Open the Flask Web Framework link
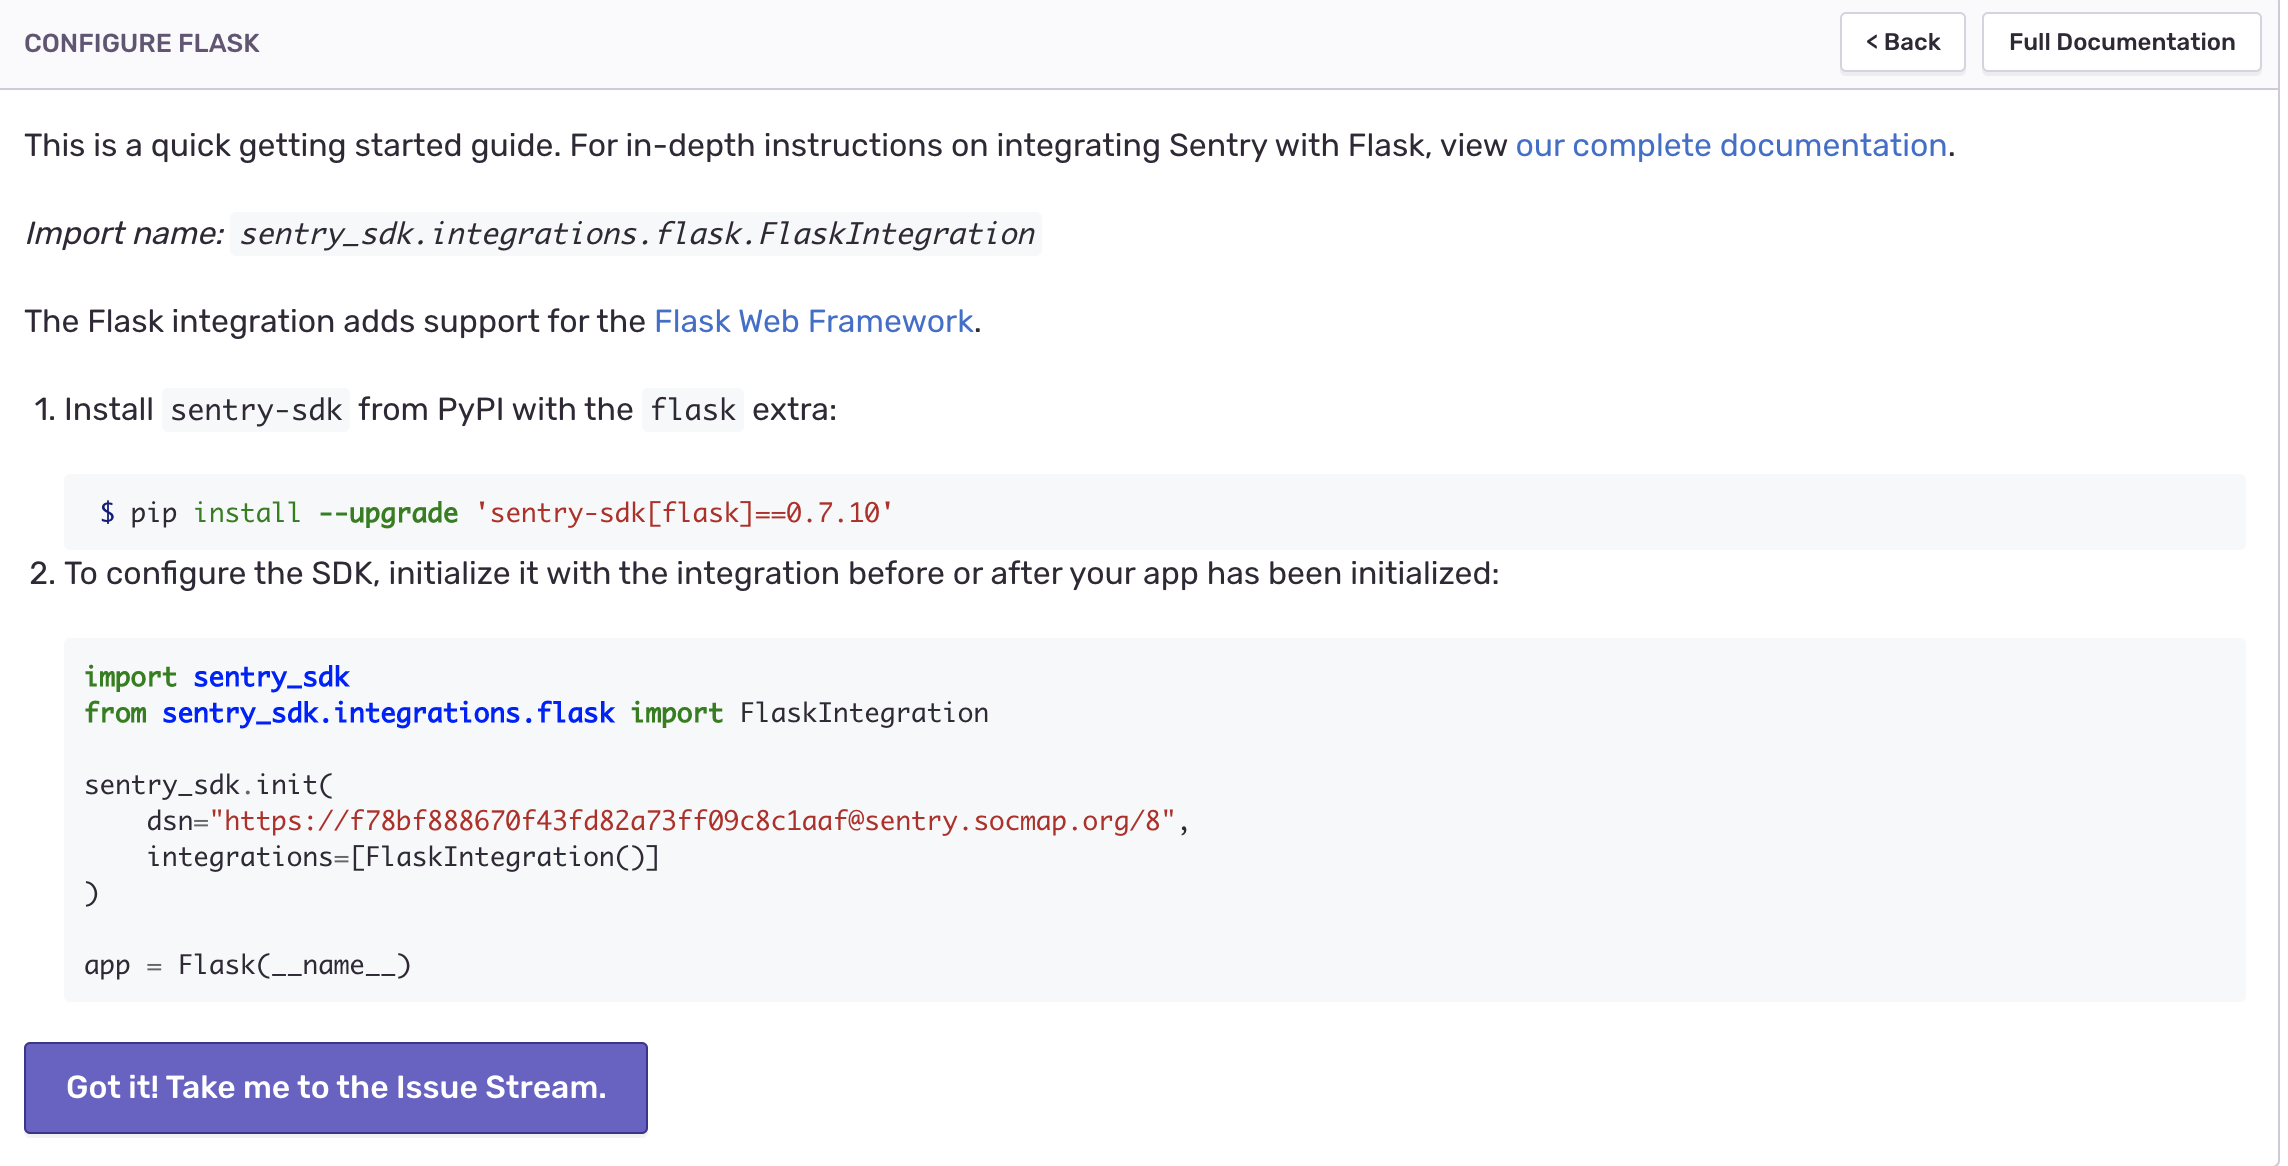 click(814, 321)
